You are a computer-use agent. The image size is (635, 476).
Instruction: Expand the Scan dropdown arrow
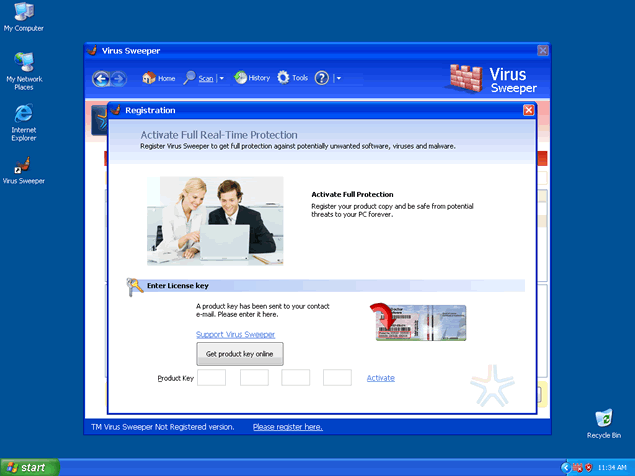coord(221,79)
